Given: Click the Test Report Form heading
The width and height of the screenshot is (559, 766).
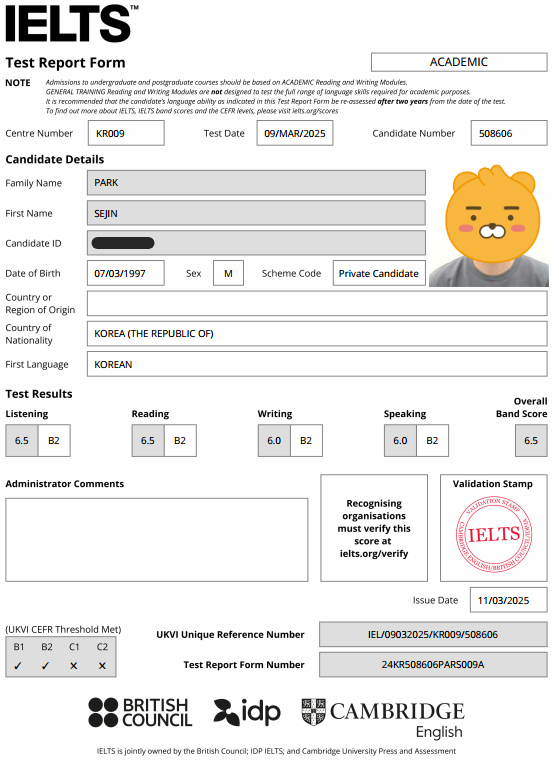Looking at the screenshot, I should coord(65,63).
